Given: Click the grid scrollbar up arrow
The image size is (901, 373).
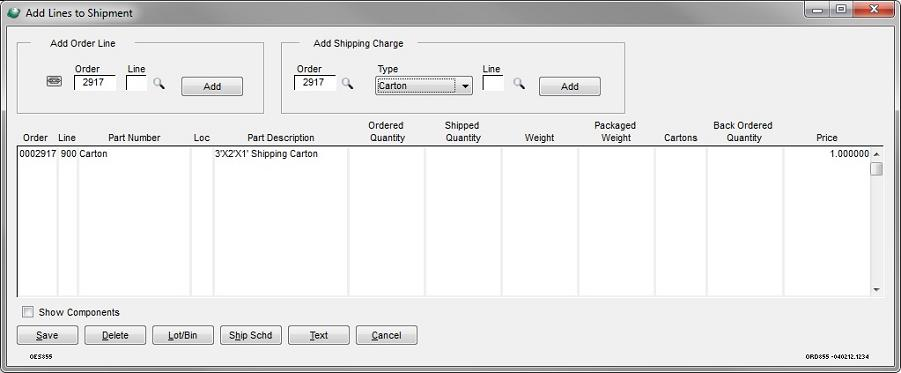Looking at the screenshot, I should (876, 154).
